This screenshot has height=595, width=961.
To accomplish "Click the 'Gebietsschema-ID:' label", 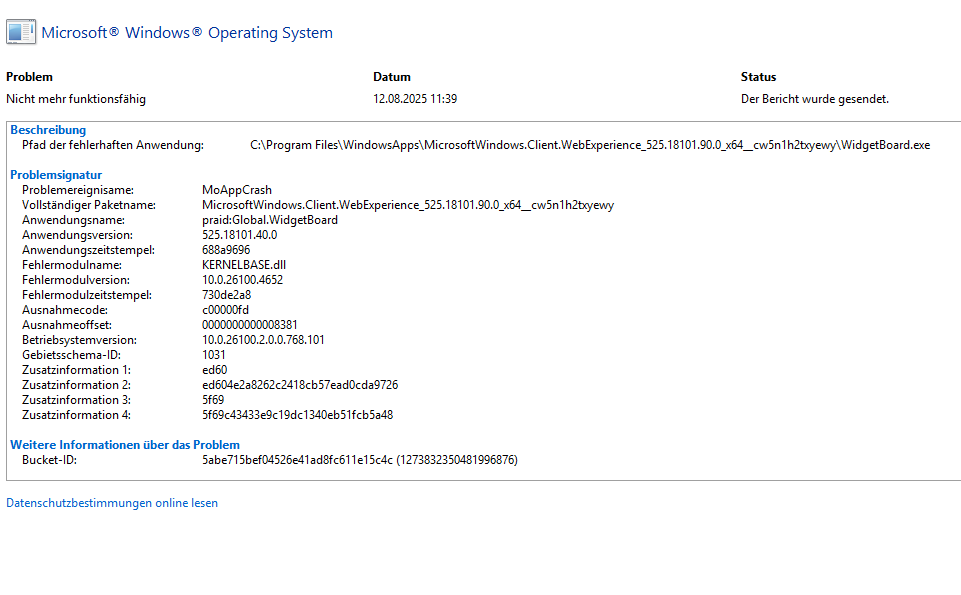I will coord(71,355).
